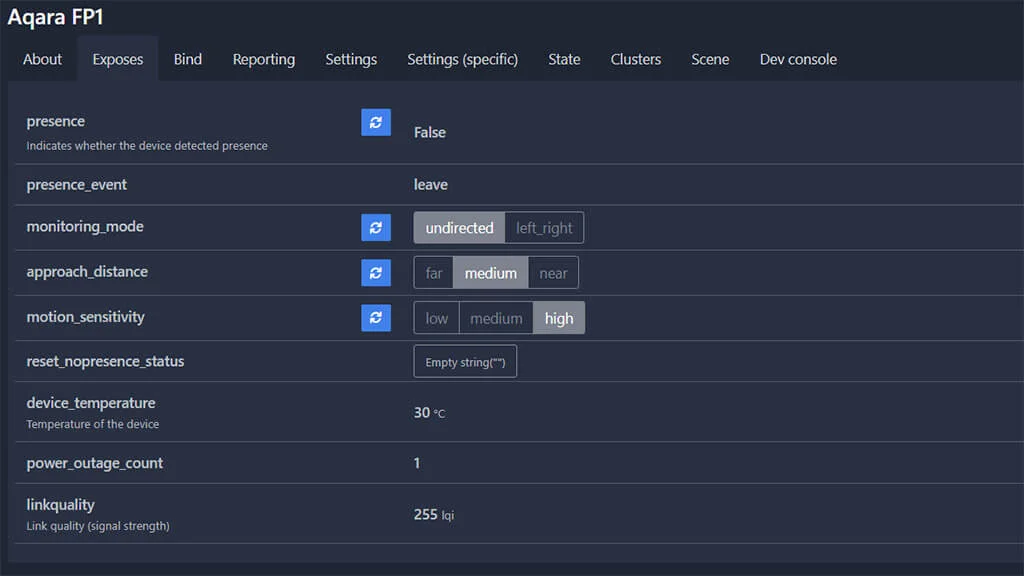Viewport: 1024px width, 576px height.
Task: Set monitoring mode to undirected
Action: (x=459, y=228)
